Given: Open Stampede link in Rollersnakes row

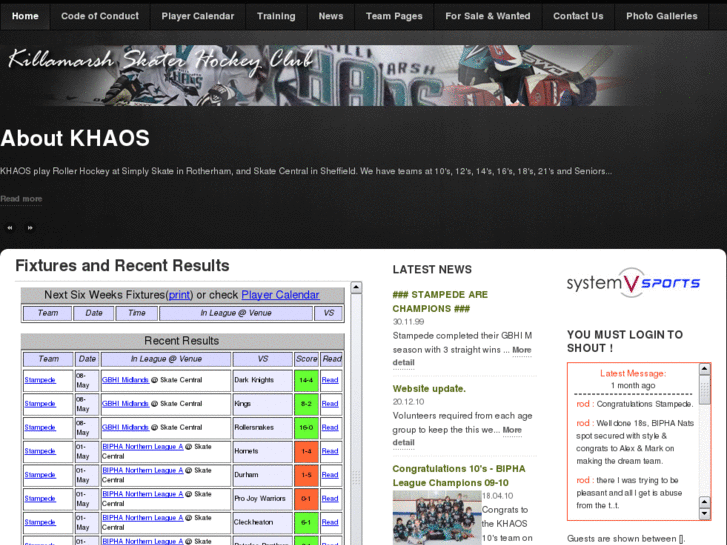Looking at the screenshot, I should click(x=40, y=427).
